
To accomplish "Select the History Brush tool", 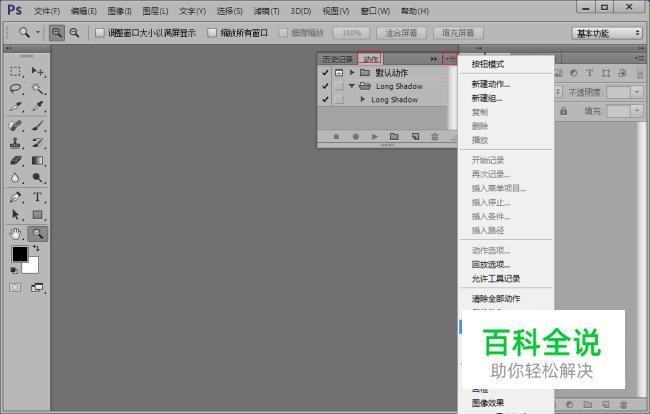I will click(x=38, y=143).
